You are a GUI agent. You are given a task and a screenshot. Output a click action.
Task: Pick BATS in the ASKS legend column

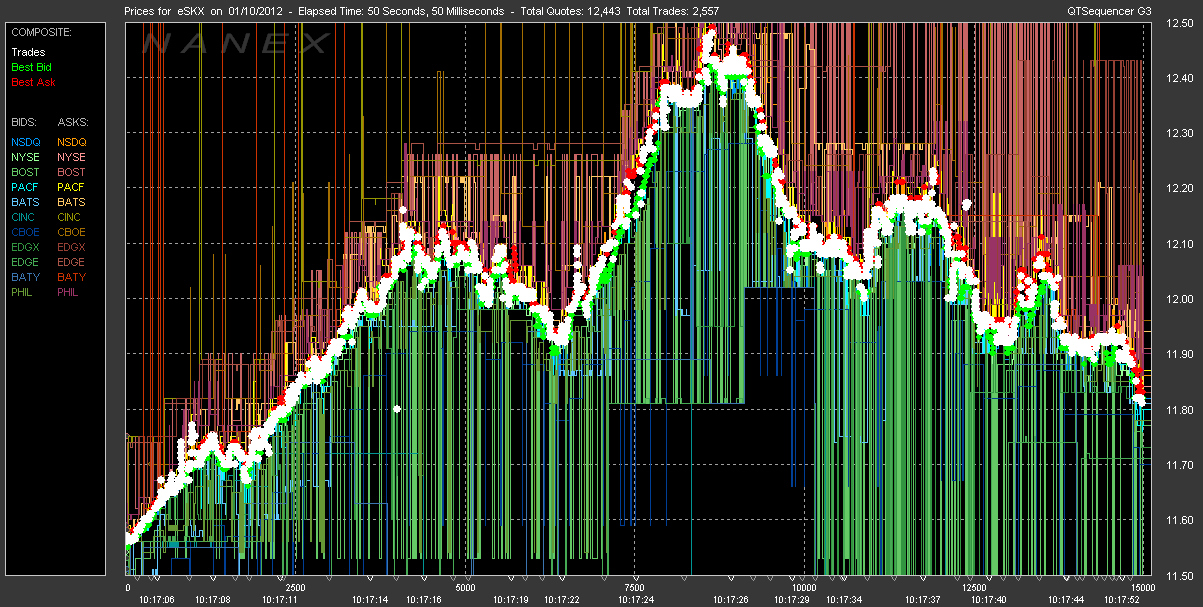click(x=73, y=202)
